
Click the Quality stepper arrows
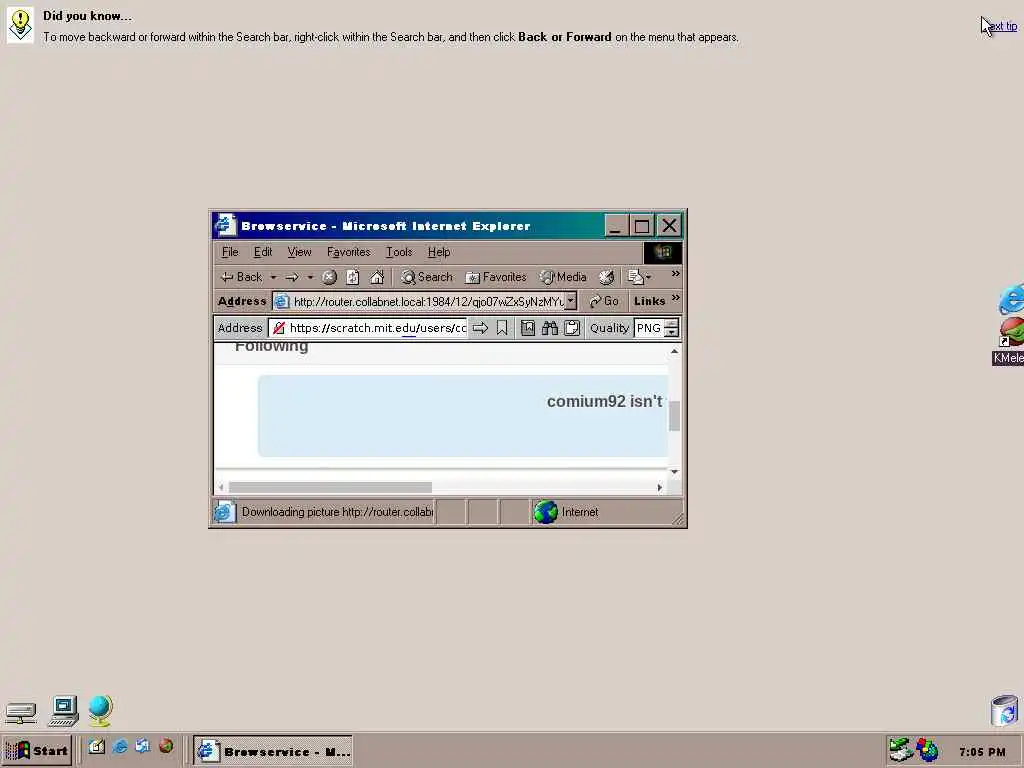coord(671,328)
